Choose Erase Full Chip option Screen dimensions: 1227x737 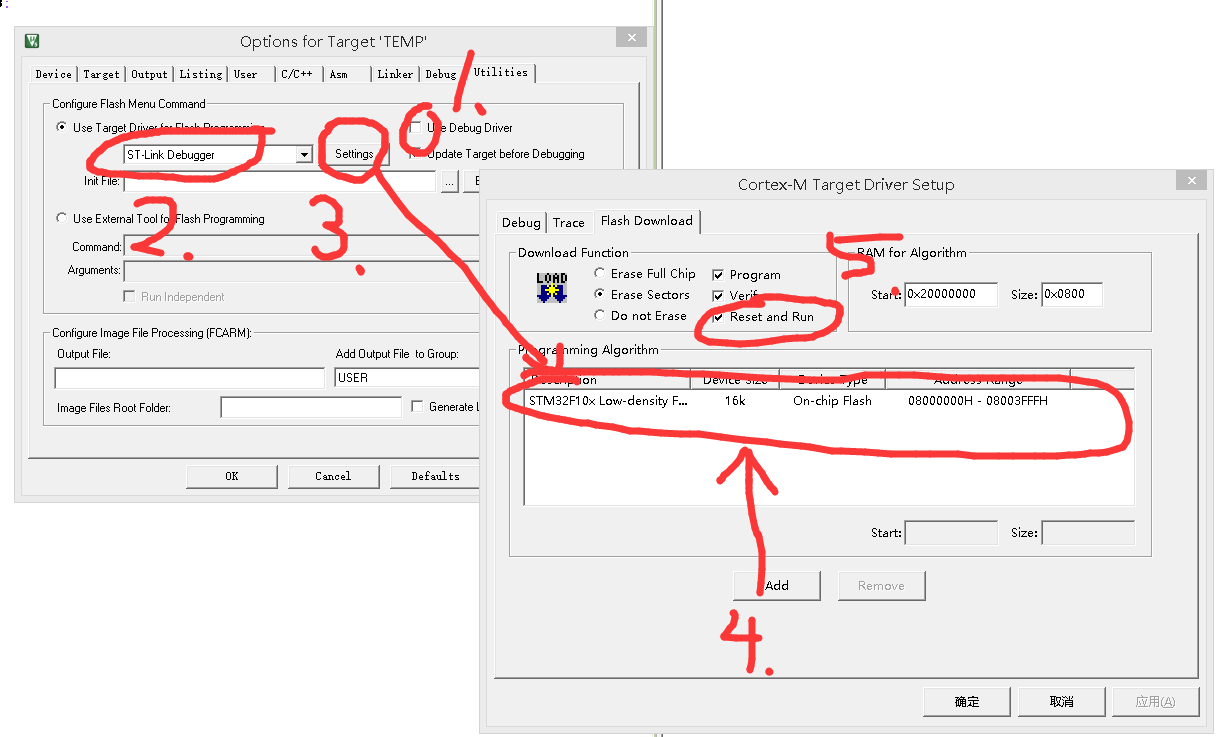[x=600, y=273]
